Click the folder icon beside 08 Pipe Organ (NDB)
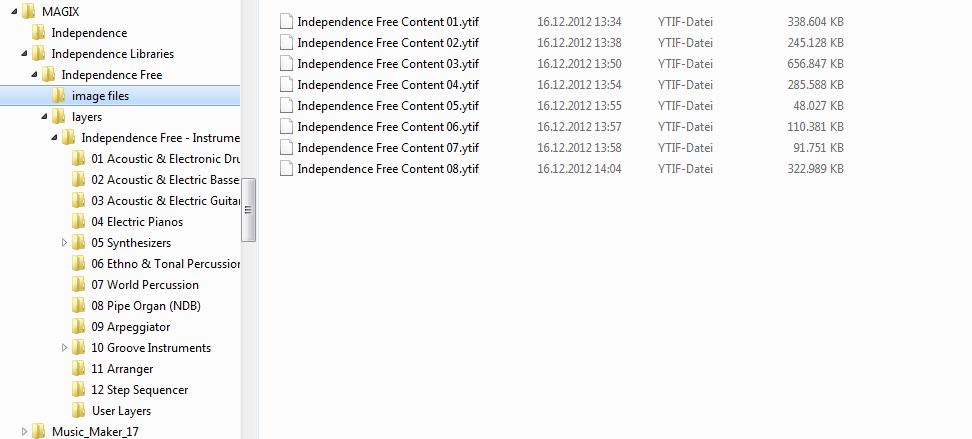This screenshot has height=439, width=972. pyautogui.click(x=78, y=306)
